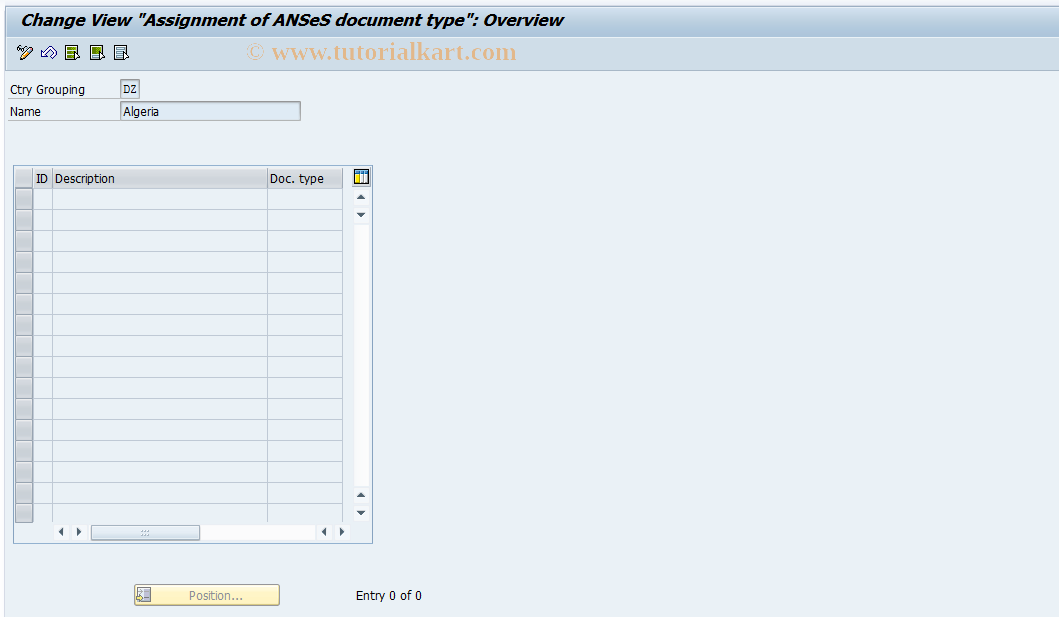Click the 'Entry 0 of 0' text

[388, 595]
